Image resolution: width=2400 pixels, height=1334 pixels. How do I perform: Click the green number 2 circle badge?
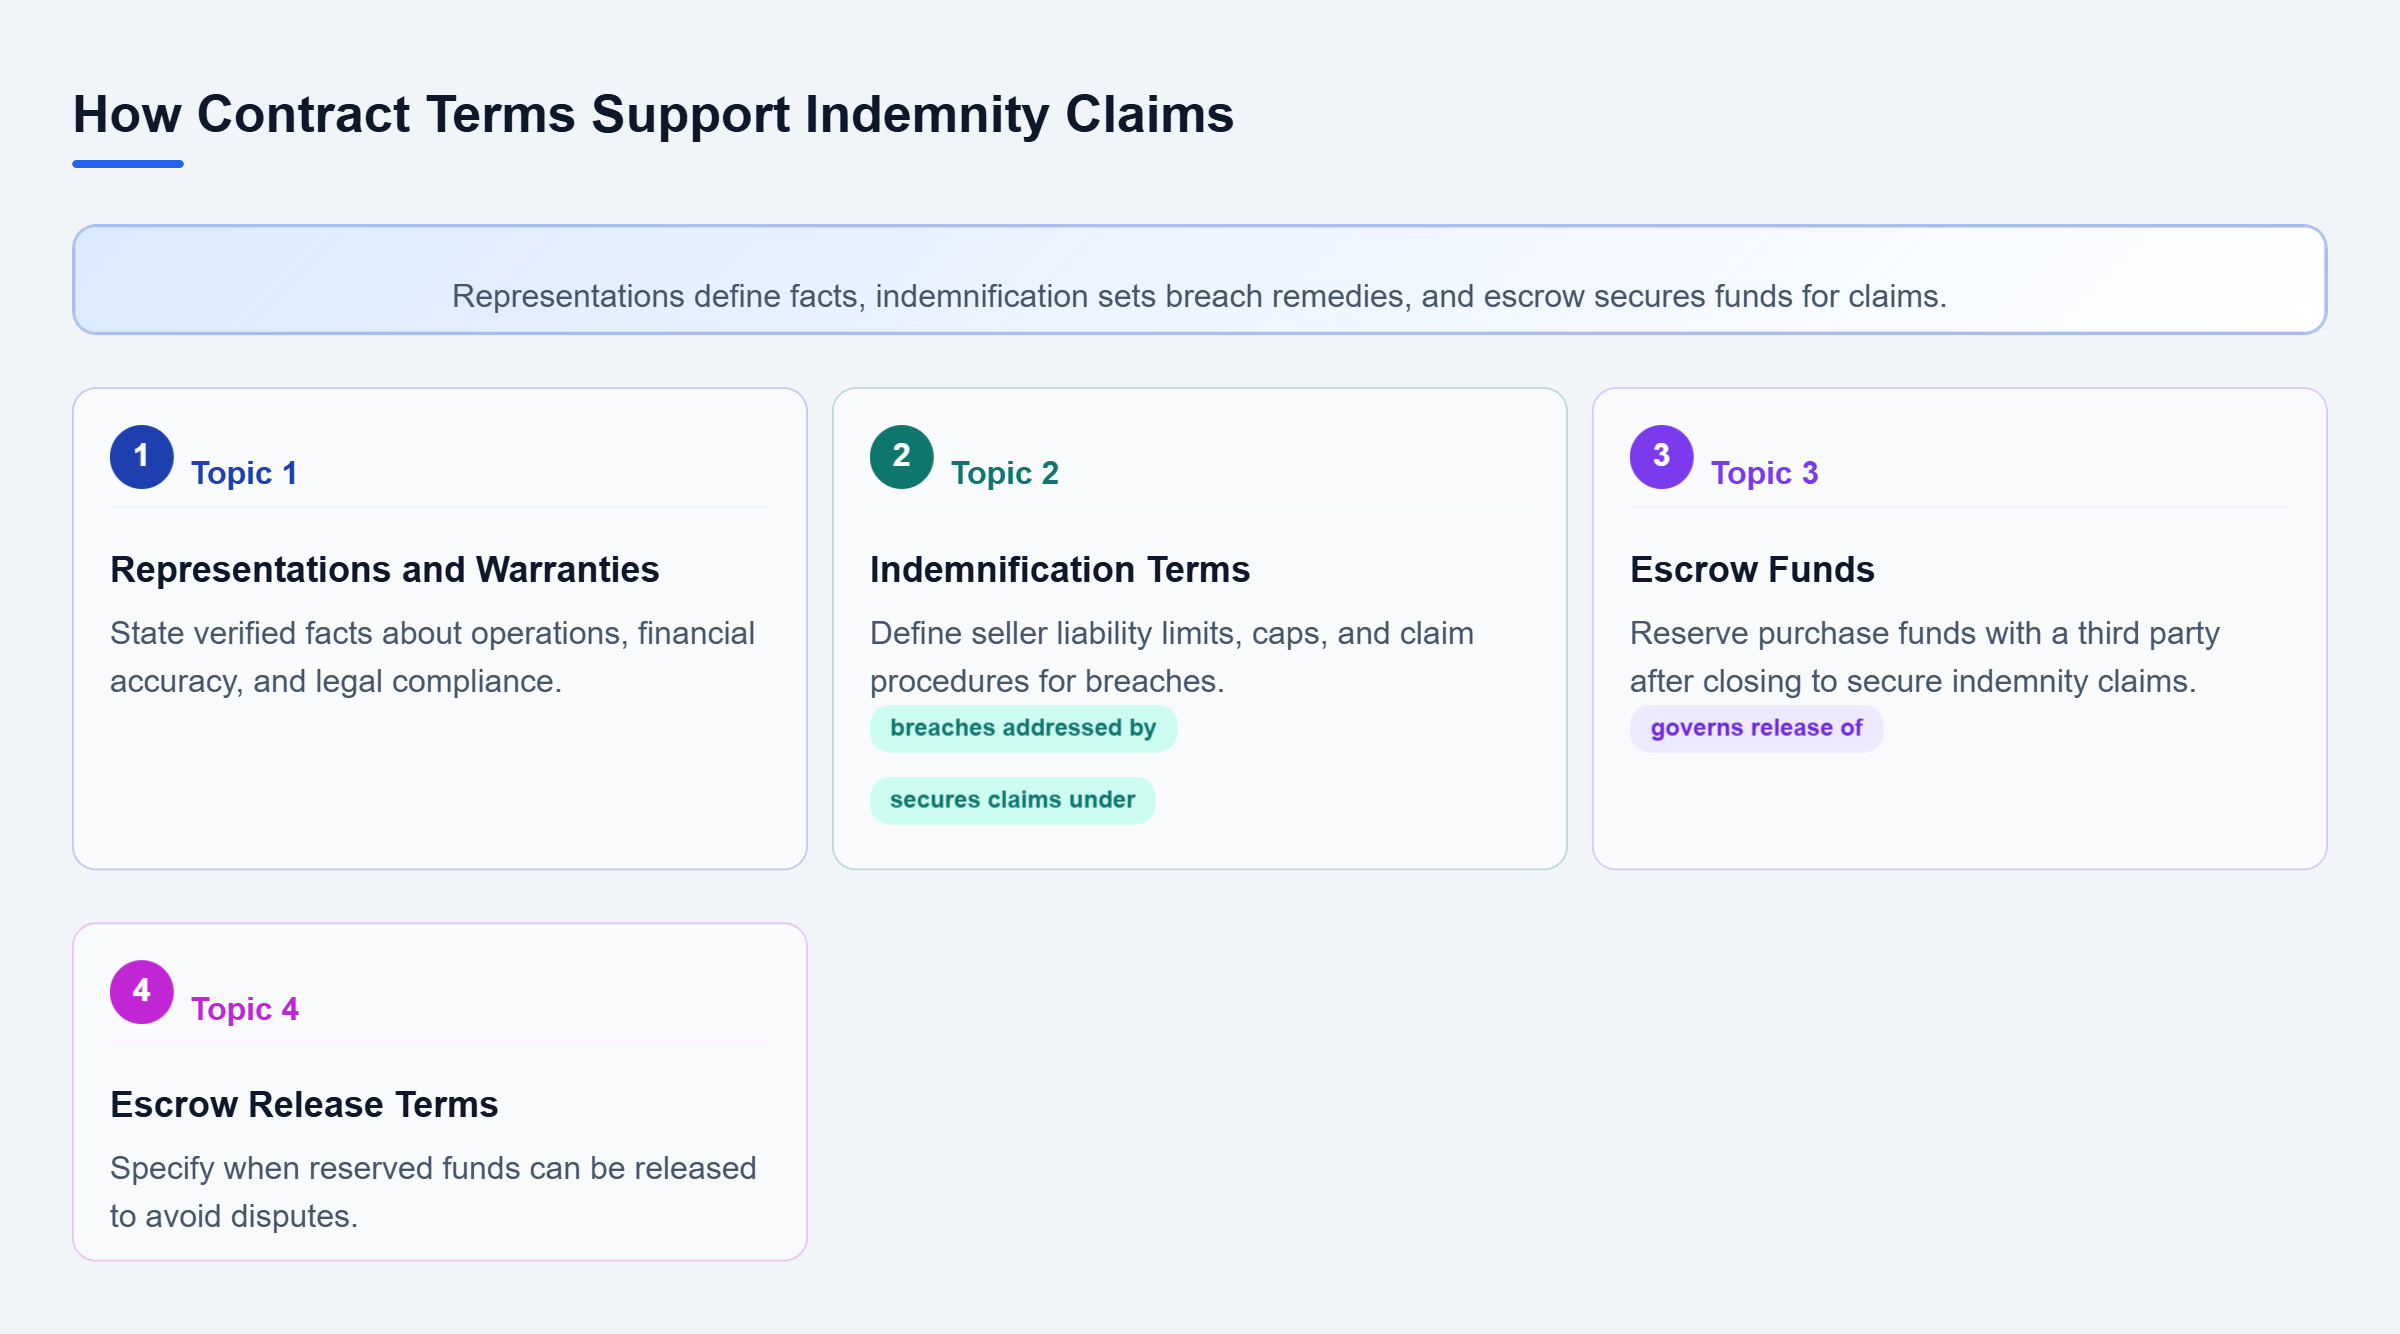[902, 457]
